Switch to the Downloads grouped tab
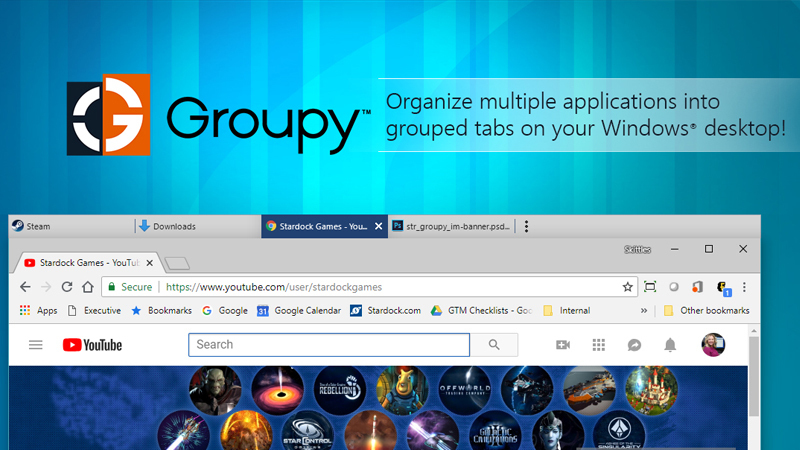800x450 pixels. pos(198,226)
